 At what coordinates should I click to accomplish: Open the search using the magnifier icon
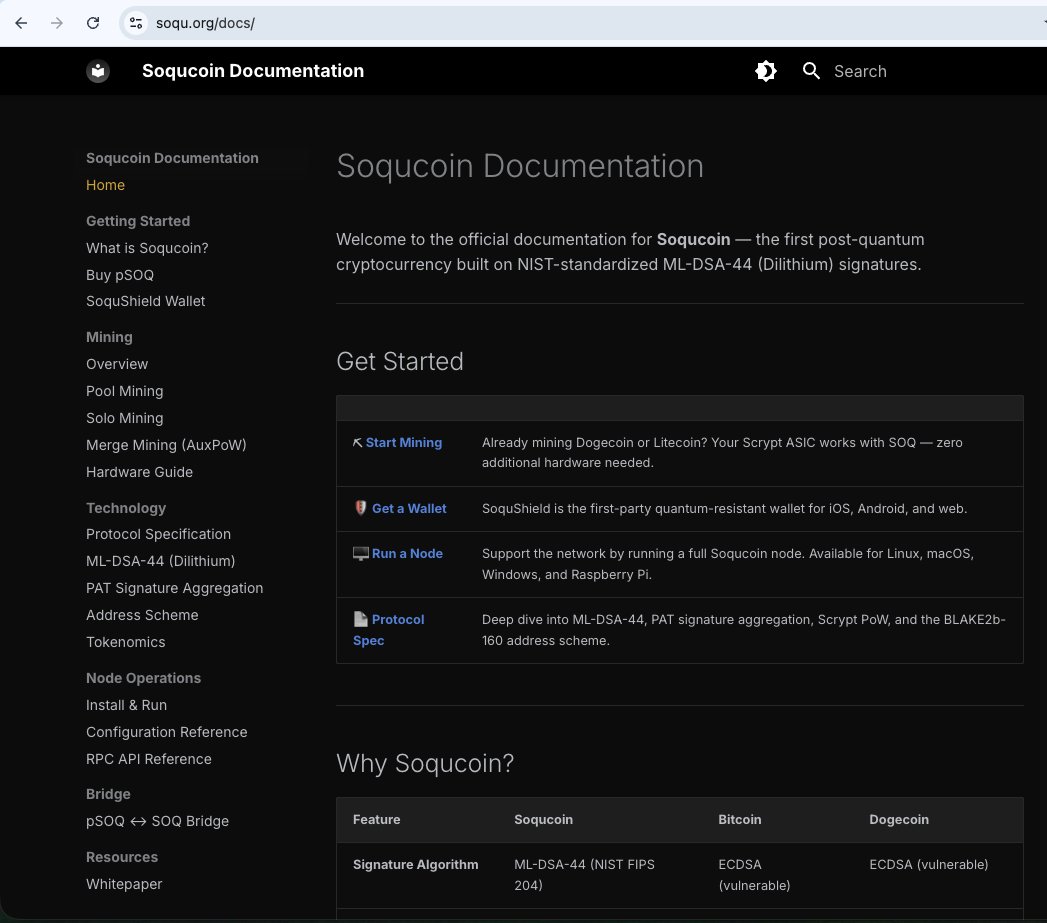pos(811,71)
